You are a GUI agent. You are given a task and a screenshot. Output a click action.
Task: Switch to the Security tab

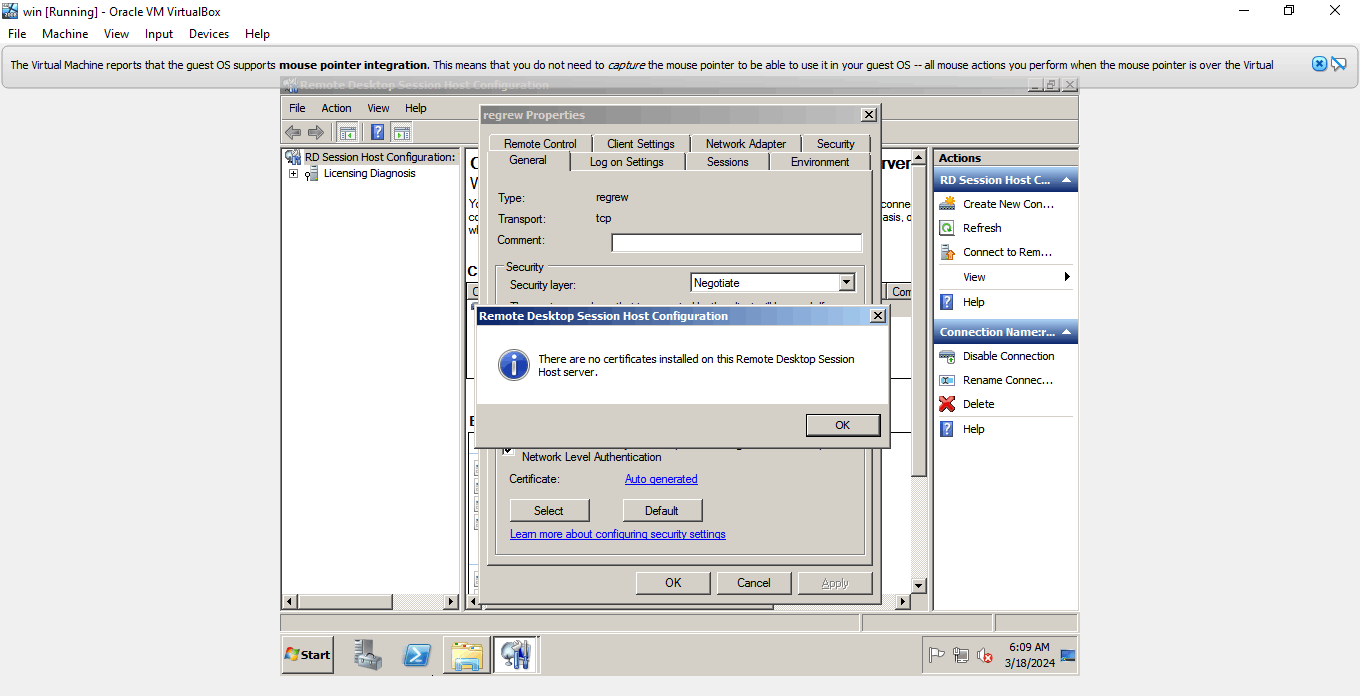pyautogui.click(x=836, y=144)
